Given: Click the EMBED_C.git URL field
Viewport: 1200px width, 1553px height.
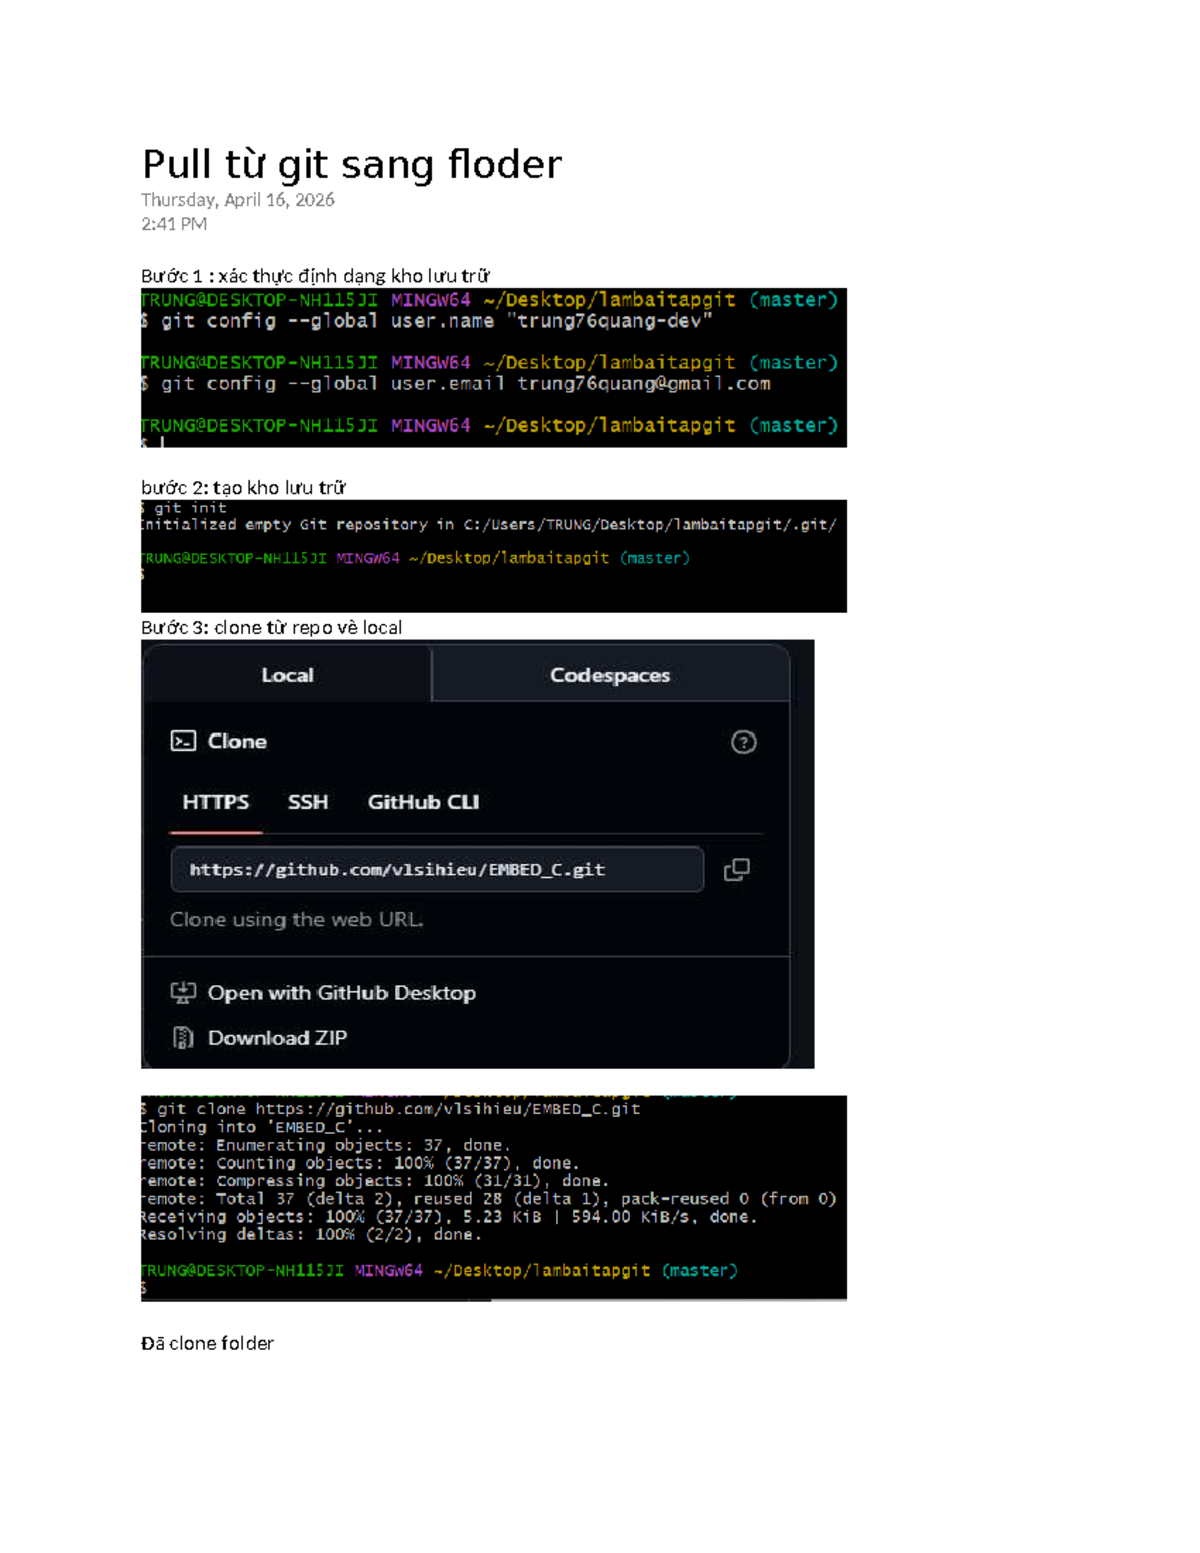Looking at the screenshot, I should point(437,870).
